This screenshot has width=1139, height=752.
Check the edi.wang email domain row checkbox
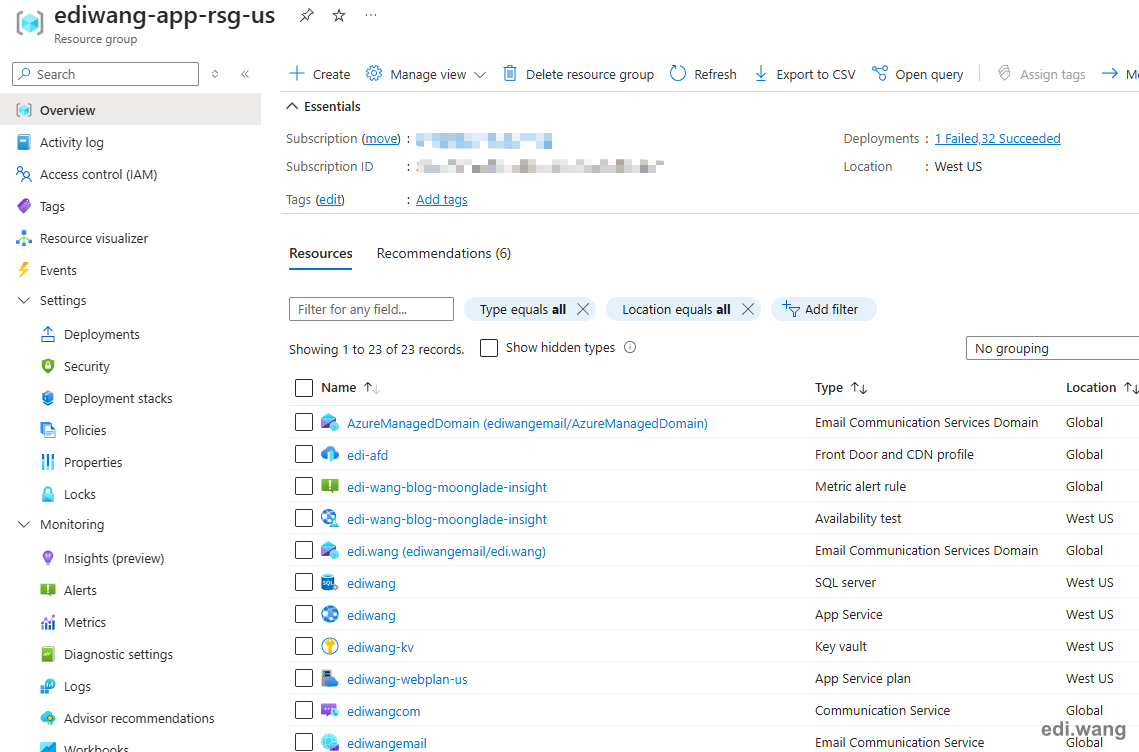tap(304, 550)
